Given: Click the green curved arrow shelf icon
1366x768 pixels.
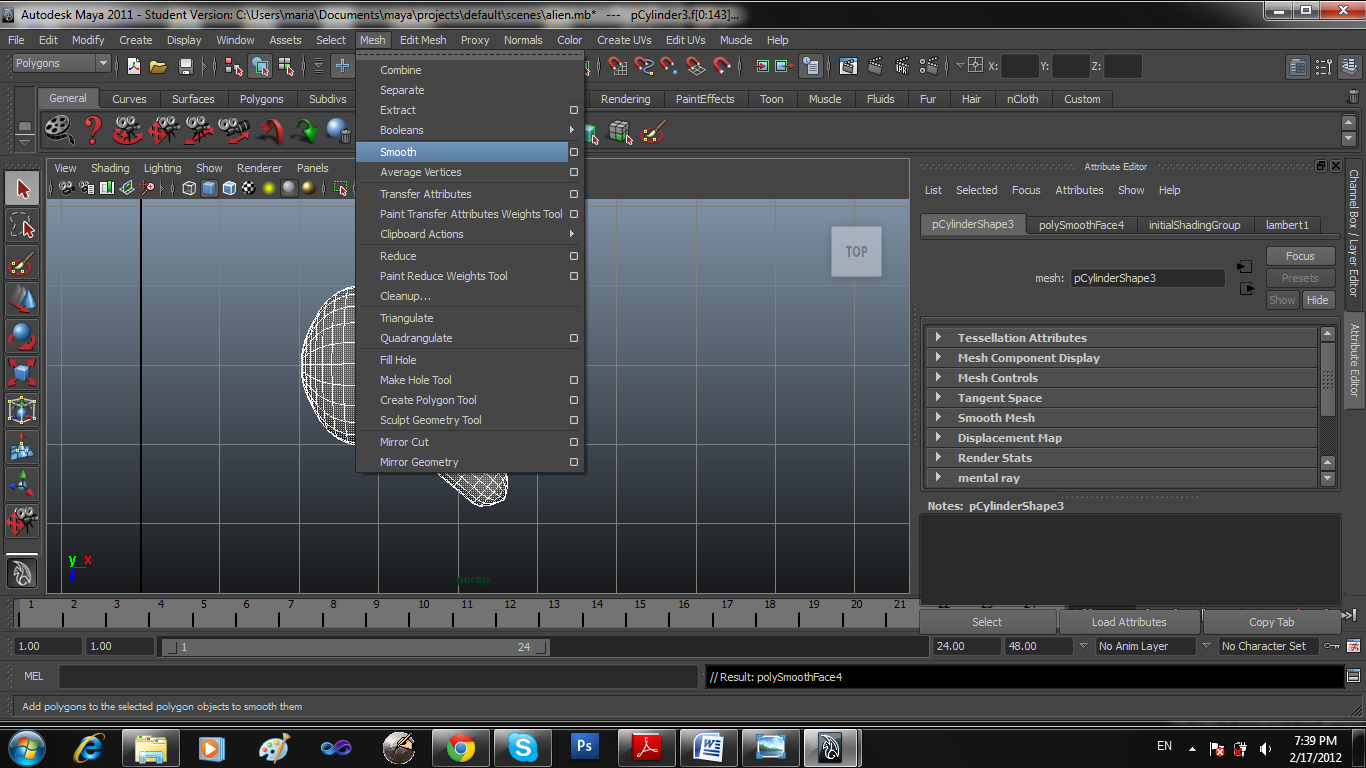Looking at the screenshot, I should click(305, 130).
